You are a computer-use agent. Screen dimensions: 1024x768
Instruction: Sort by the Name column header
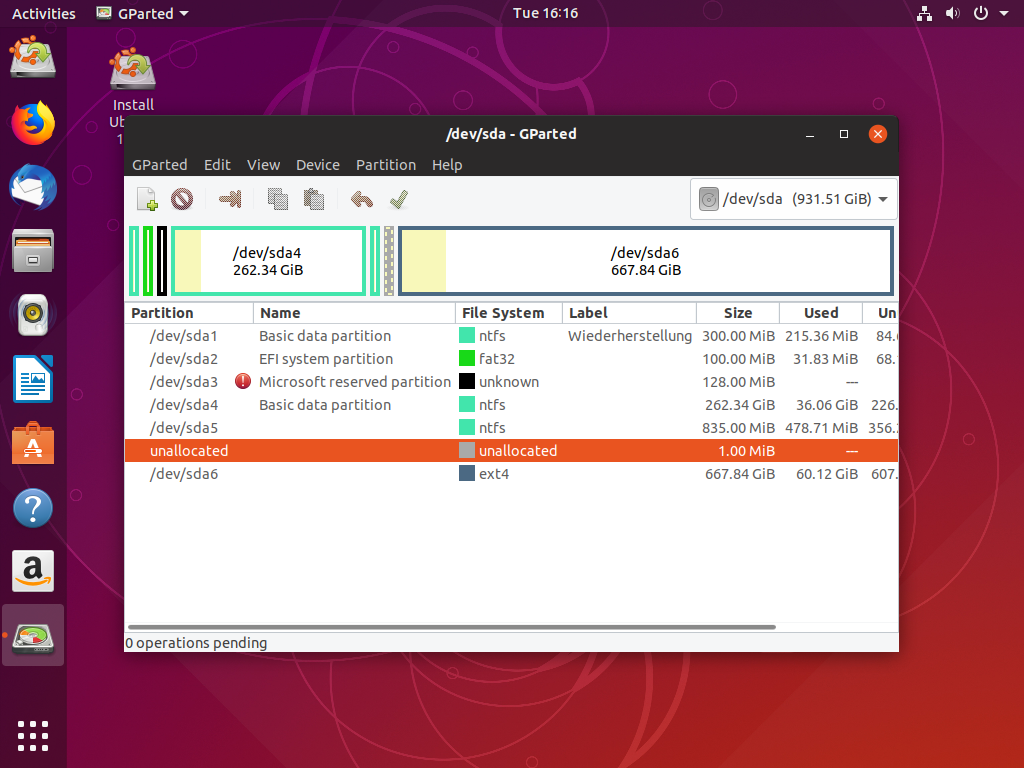click(x=354, y=313)
